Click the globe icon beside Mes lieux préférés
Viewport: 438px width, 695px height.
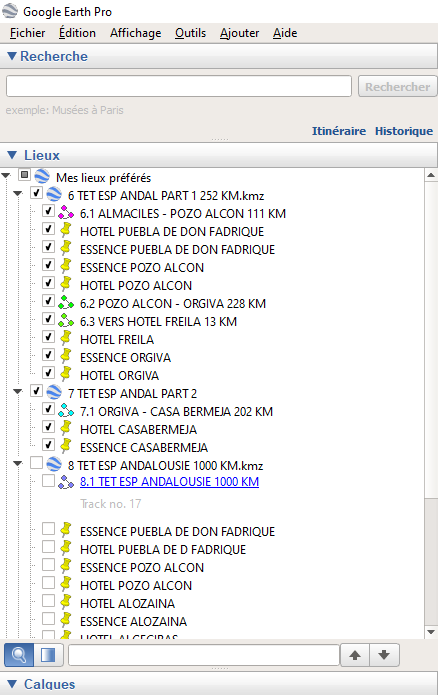click(x=42, y=176)
